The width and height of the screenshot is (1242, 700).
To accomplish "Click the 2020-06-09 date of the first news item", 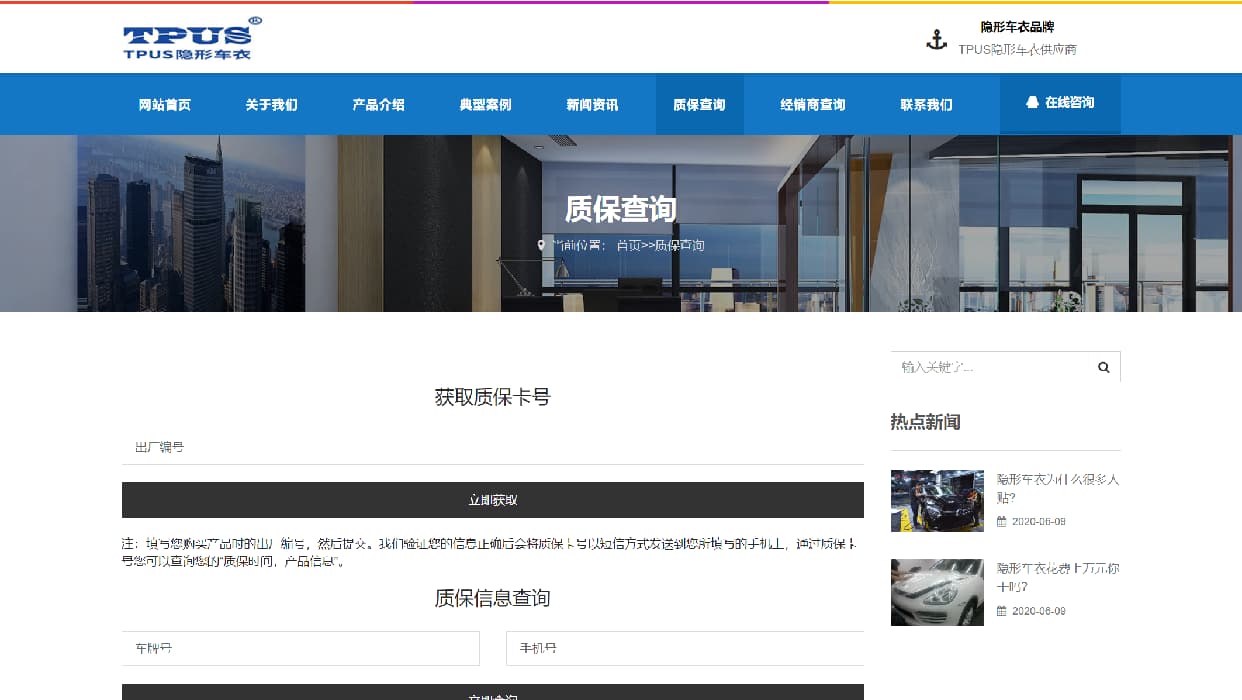I will click(1039, 522).
